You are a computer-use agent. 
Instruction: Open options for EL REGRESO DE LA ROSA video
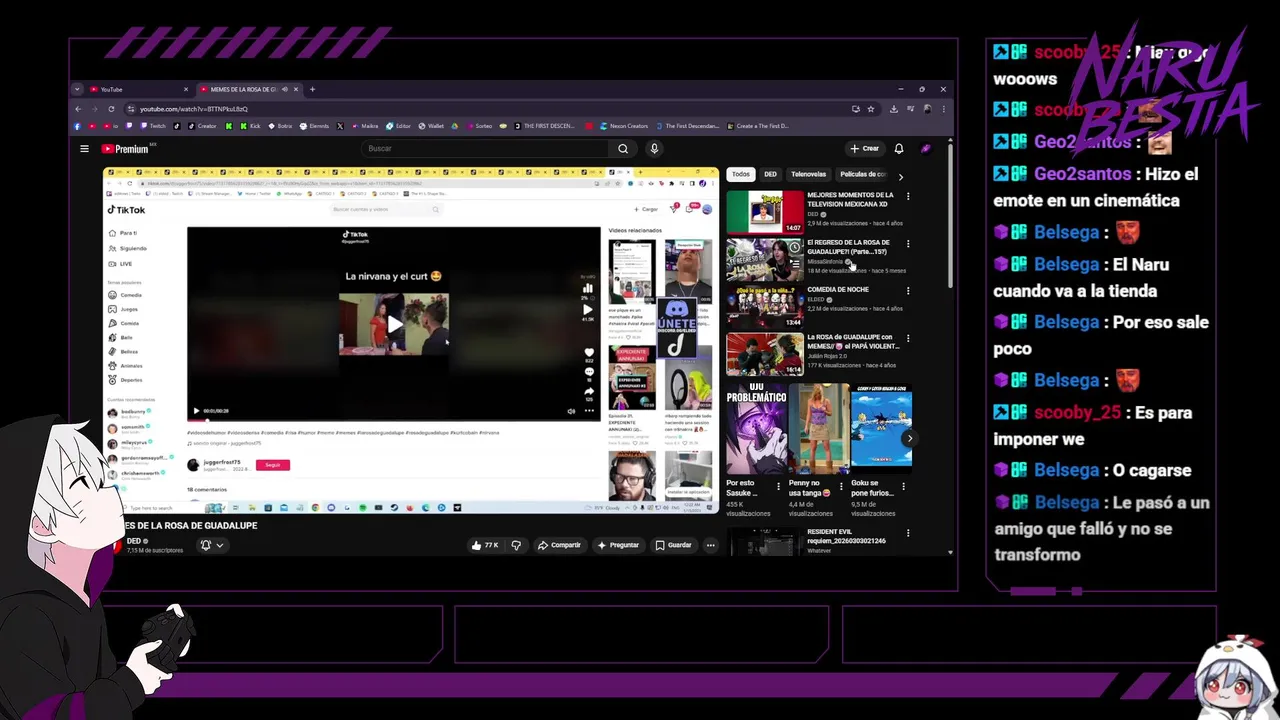(908, 243)
